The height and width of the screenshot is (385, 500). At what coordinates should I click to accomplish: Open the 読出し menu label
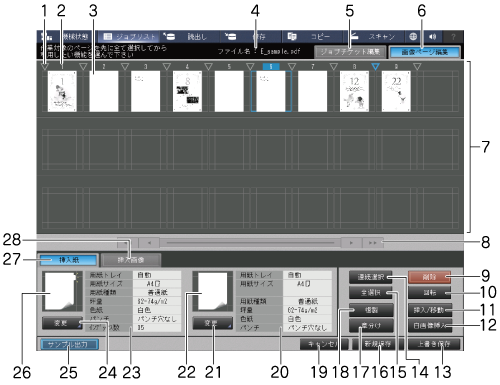pyautogui.click(x=197, y=37)
